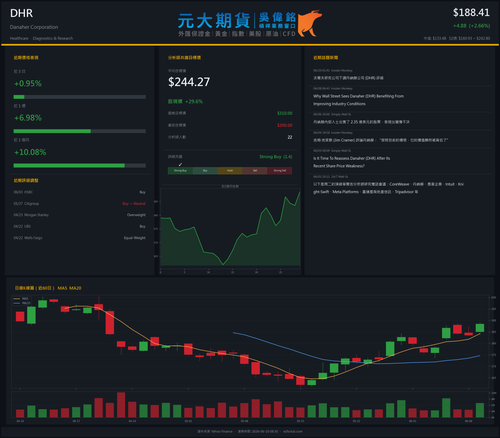Click the $244.27 average target price

pyautogui.click(x=189, y=82)
